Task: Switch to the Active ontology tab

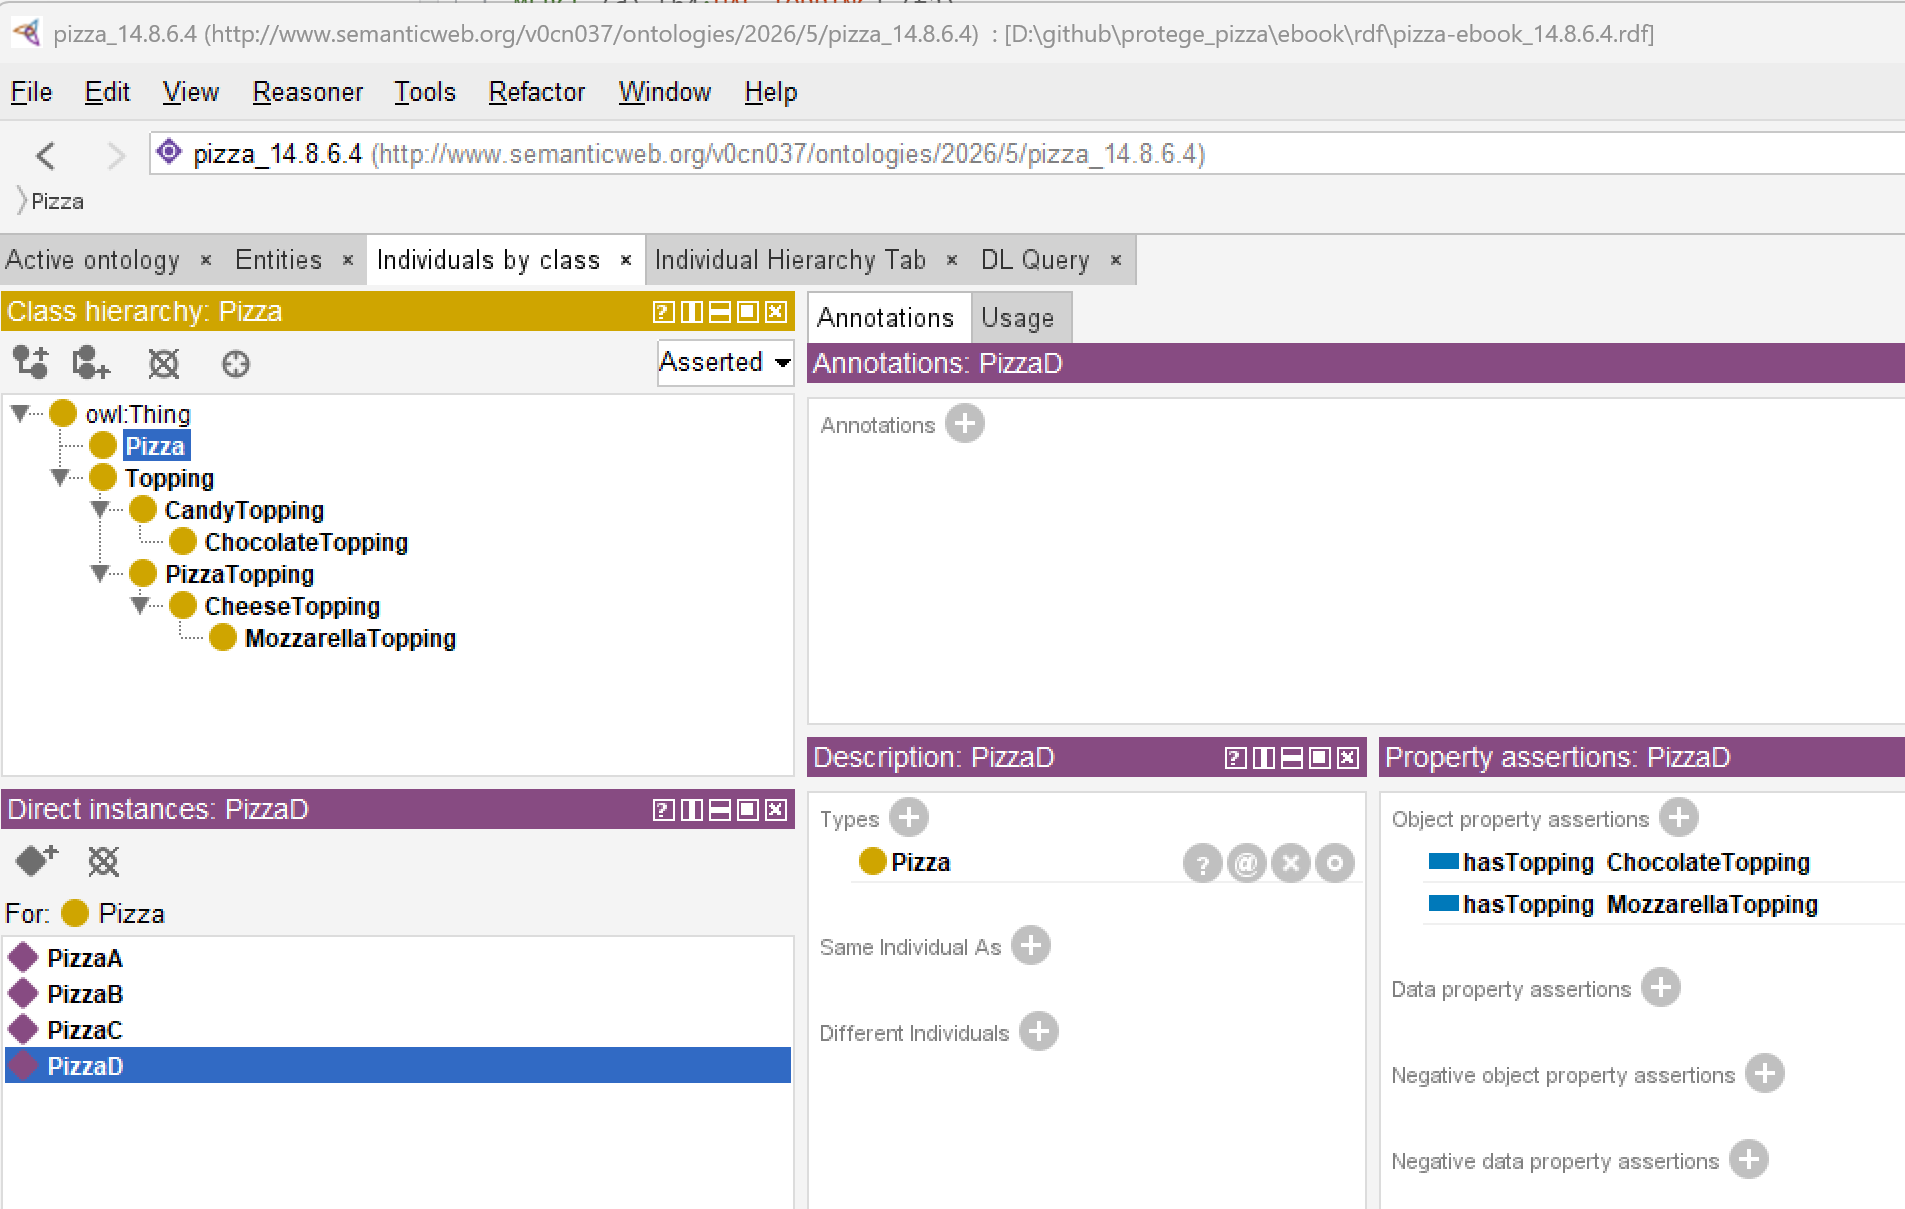Action: 92,260
